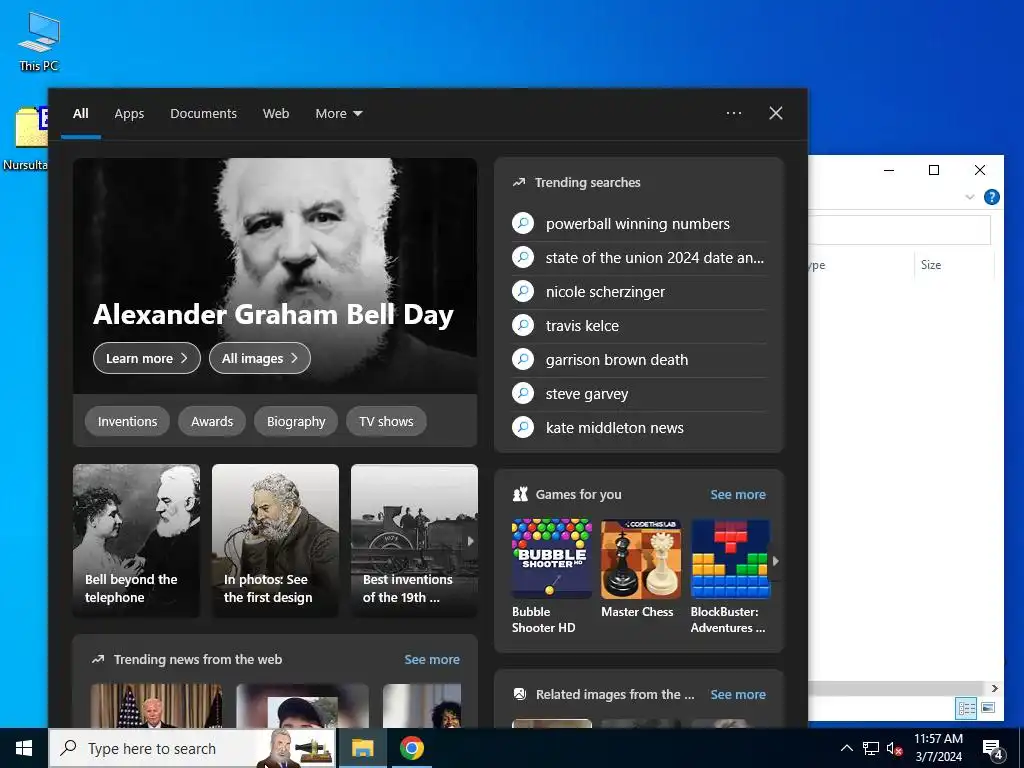1024x768 pixels.
Task: Click next arrow on Bell image cards
Action: tap(470, 541)
